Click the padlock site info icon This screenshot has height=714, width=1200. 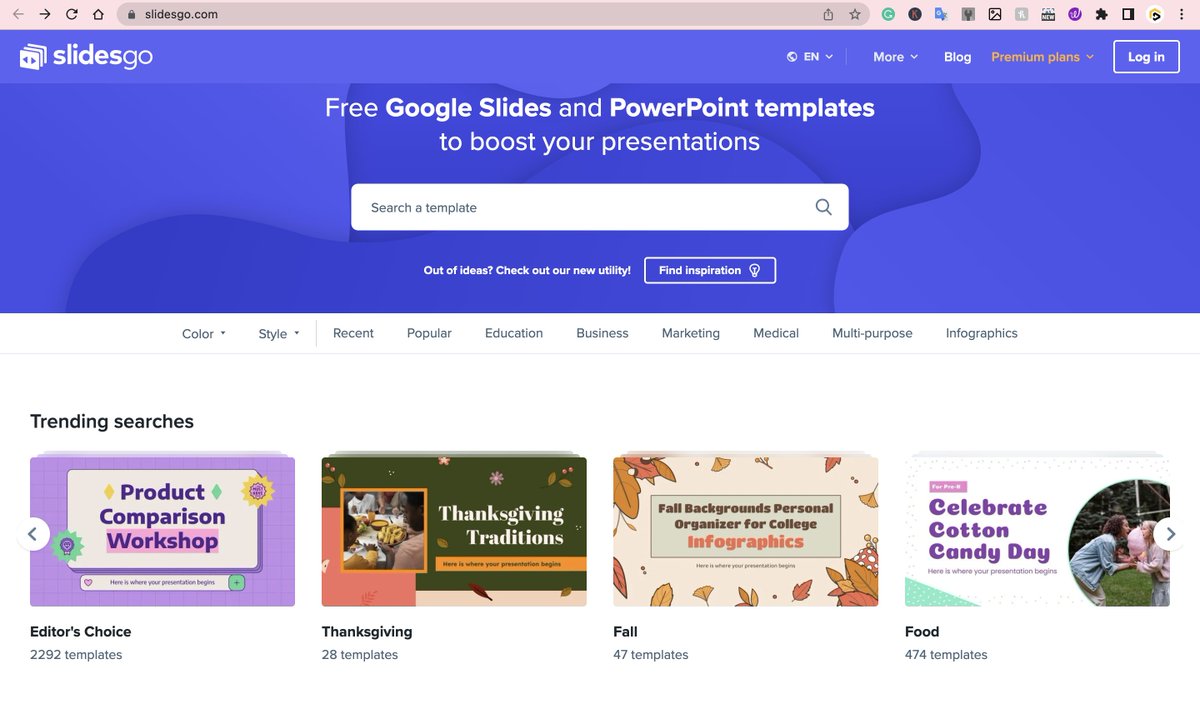[130, 15]
